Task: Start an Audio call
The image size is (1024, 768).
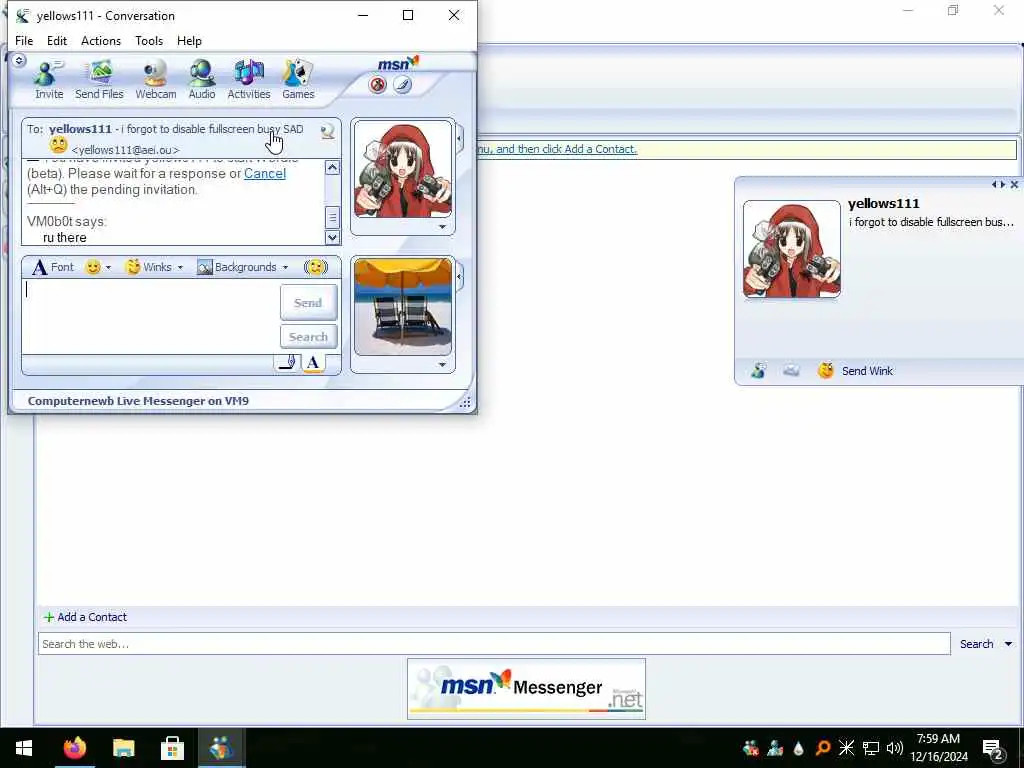Action: (x=202, y=80)
